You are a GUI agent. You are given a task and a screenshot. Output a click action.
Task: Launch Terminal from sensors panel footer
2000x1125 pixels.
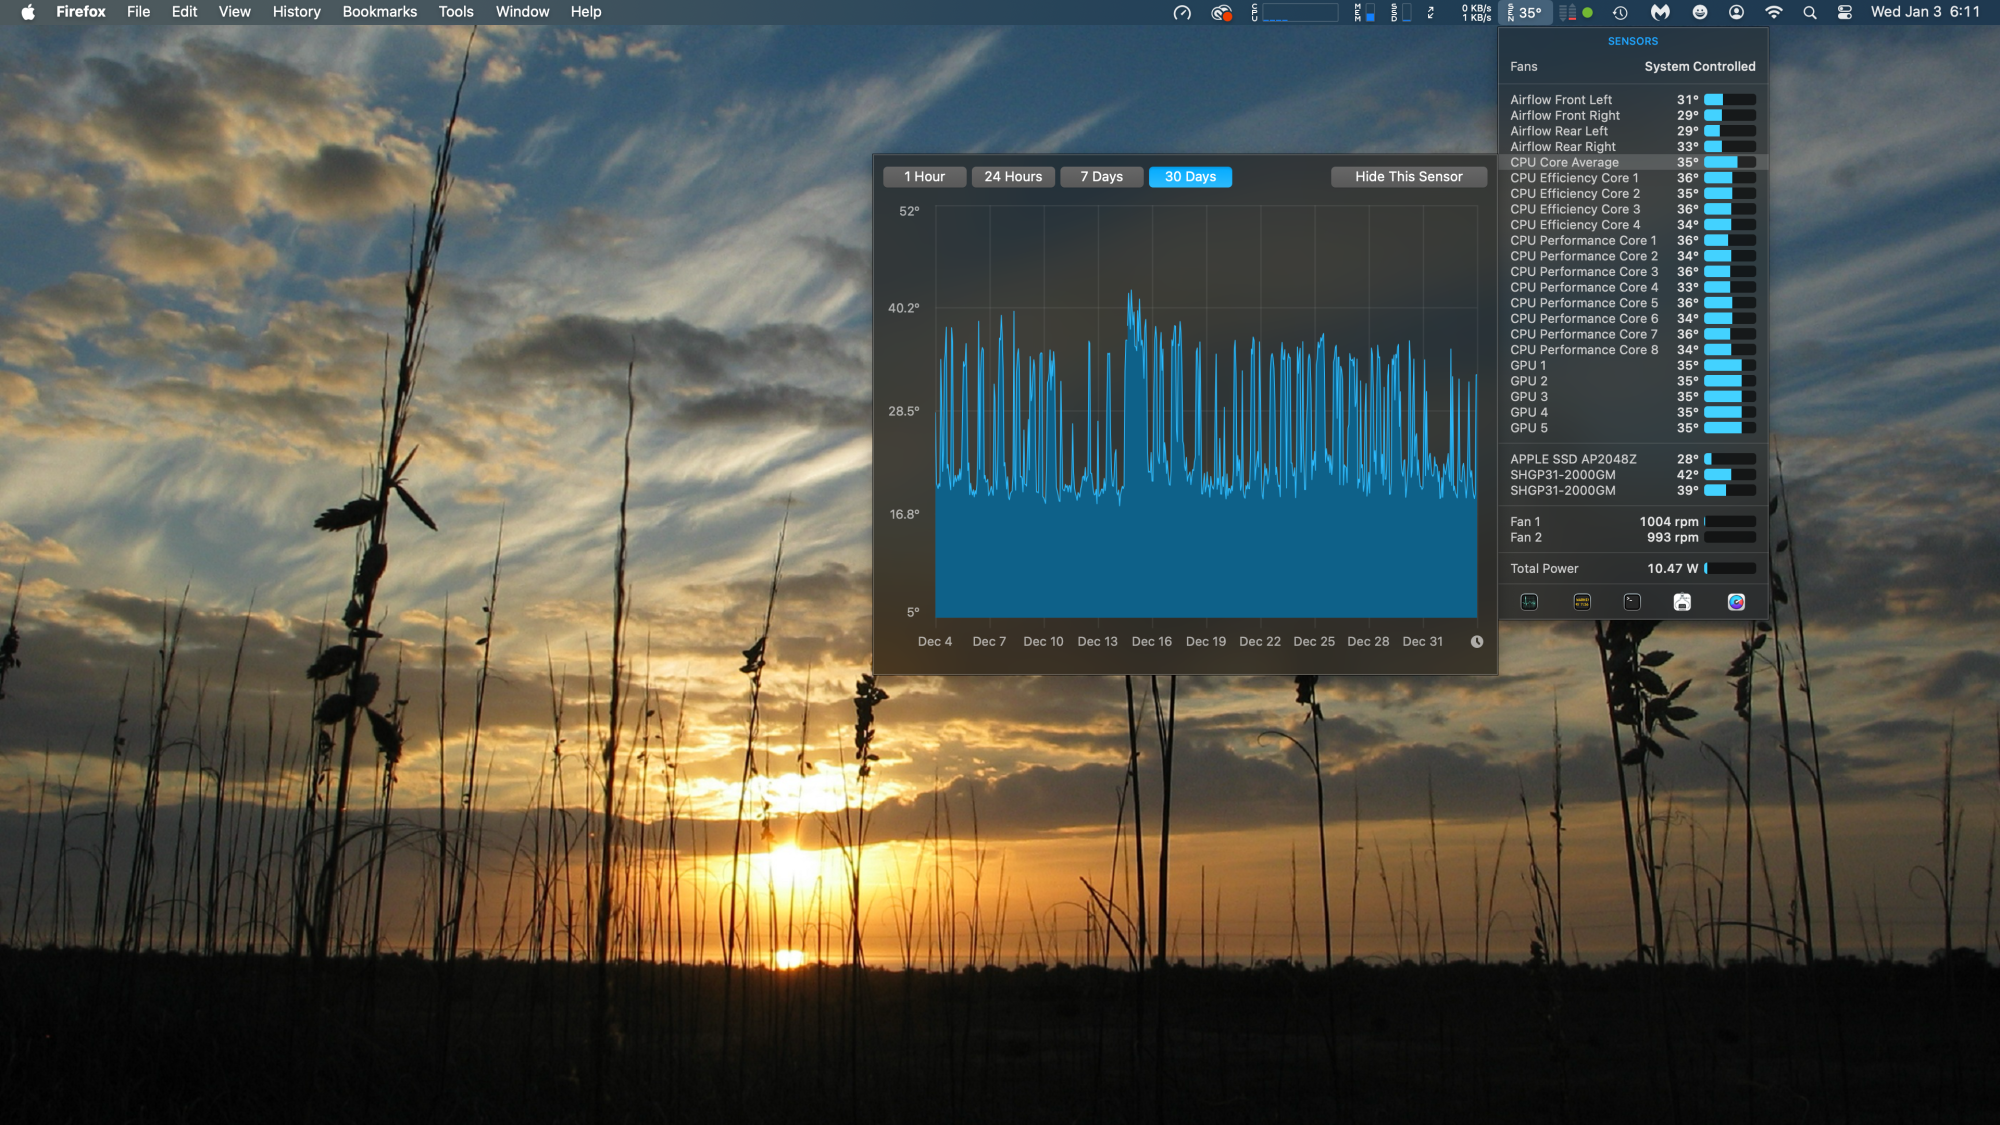[1632, 602]
